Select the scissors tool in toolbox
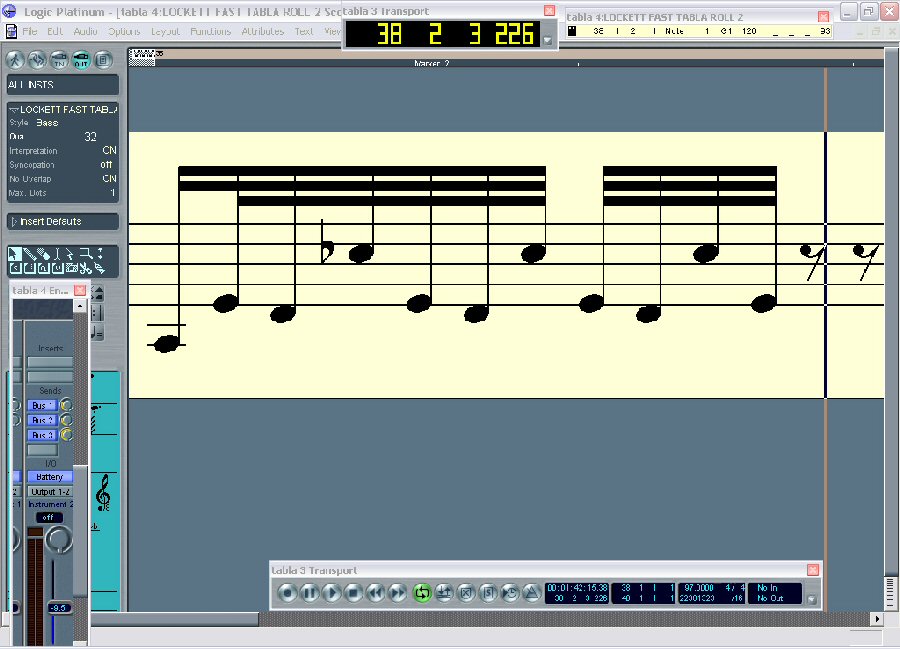This screenshot has height=649, width=900. (x=86, y=268)
